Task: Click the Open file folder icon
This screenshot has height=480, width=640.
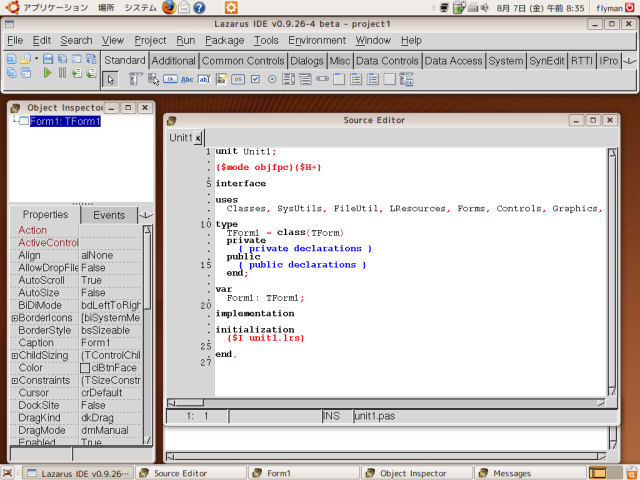Action: [25, 59]
